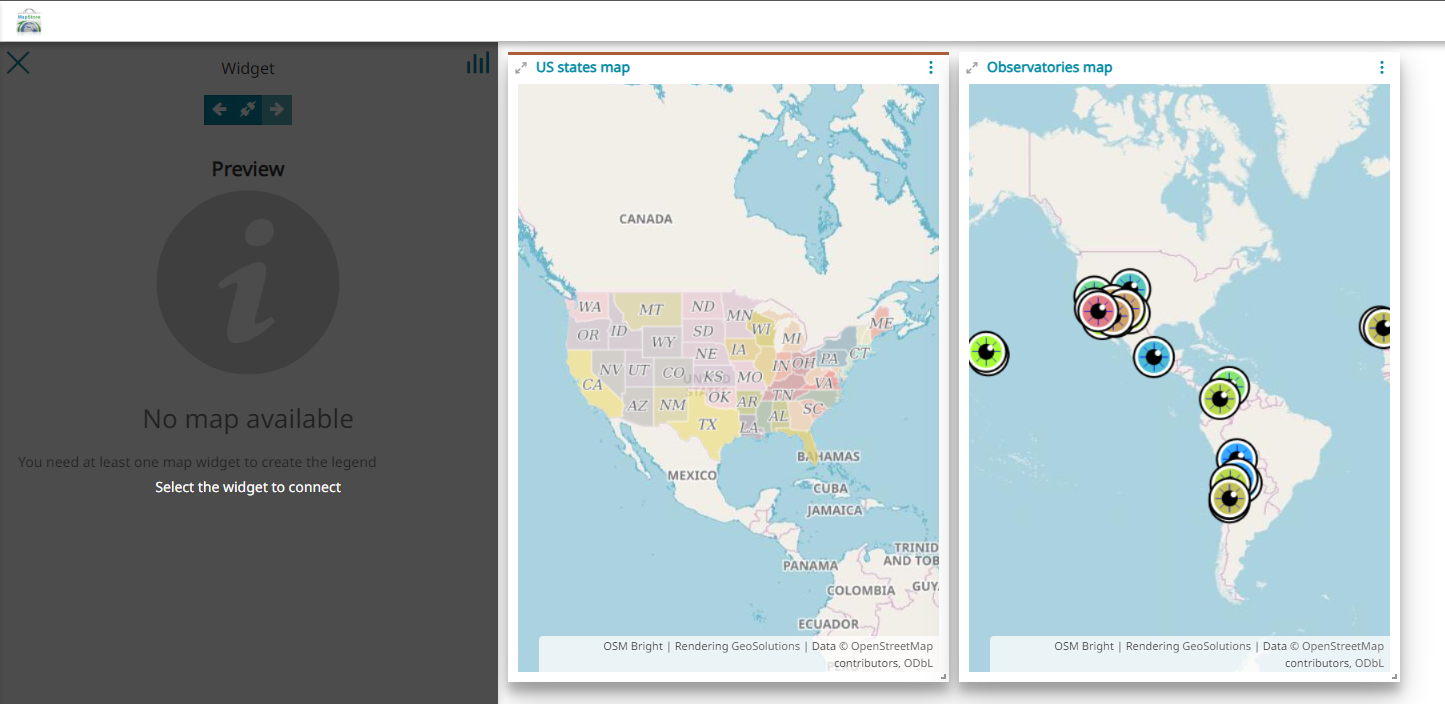Image resolution: width=1445 pixels, height=704 pixels.
Task: Click the resize handle of US states map
Action: [x=943, y=677]
